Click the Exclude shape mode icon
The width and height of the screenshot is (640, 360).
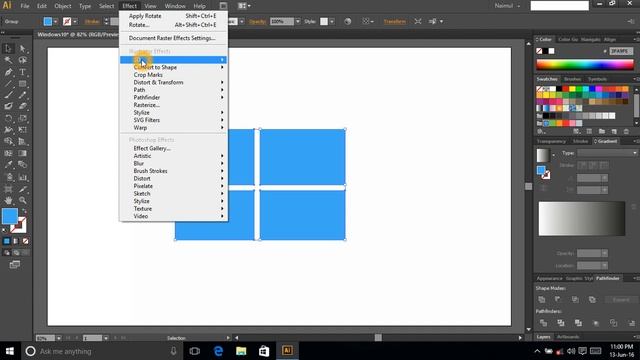tap(592, 300)
